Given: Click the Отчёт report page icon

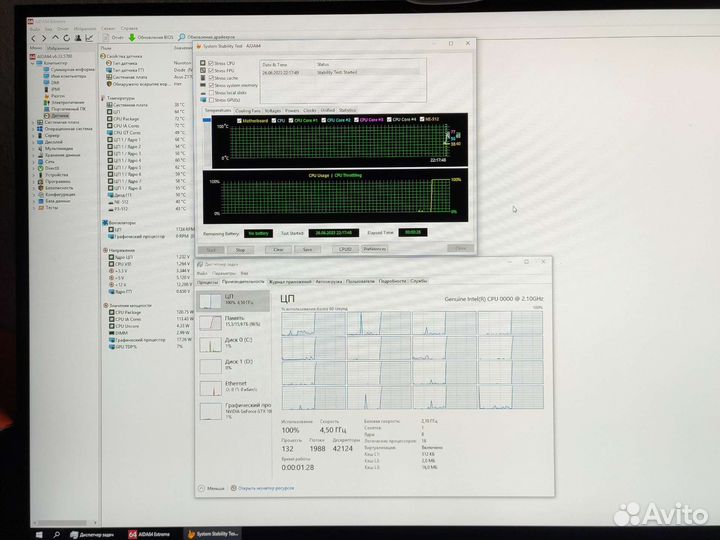Looking at the screenshot, I should 106,37.
